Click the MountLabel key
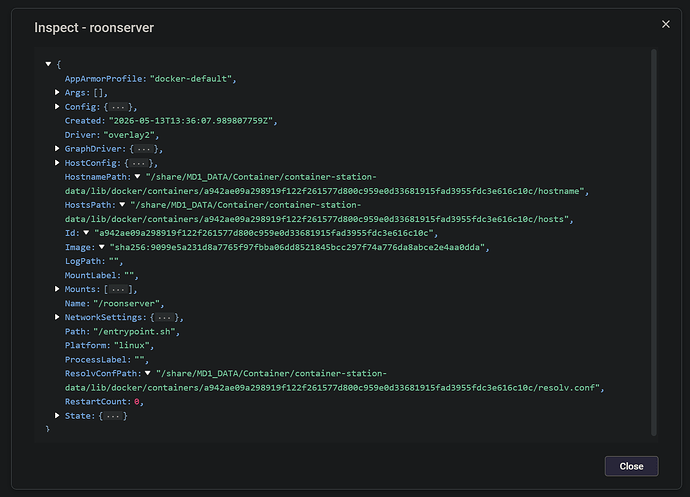690x497 pixels. click(x=93, y=275)
